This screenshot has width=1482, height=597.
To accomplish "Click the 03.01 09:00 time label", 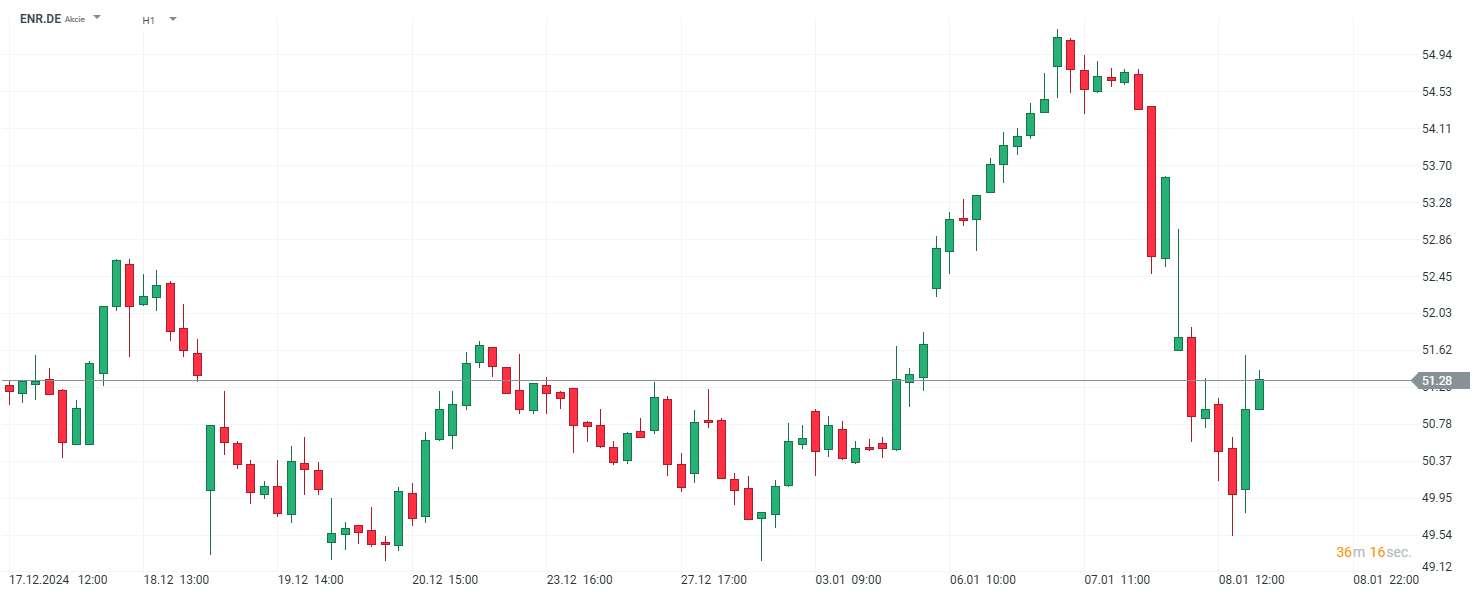I will click(x=849, y=580).
